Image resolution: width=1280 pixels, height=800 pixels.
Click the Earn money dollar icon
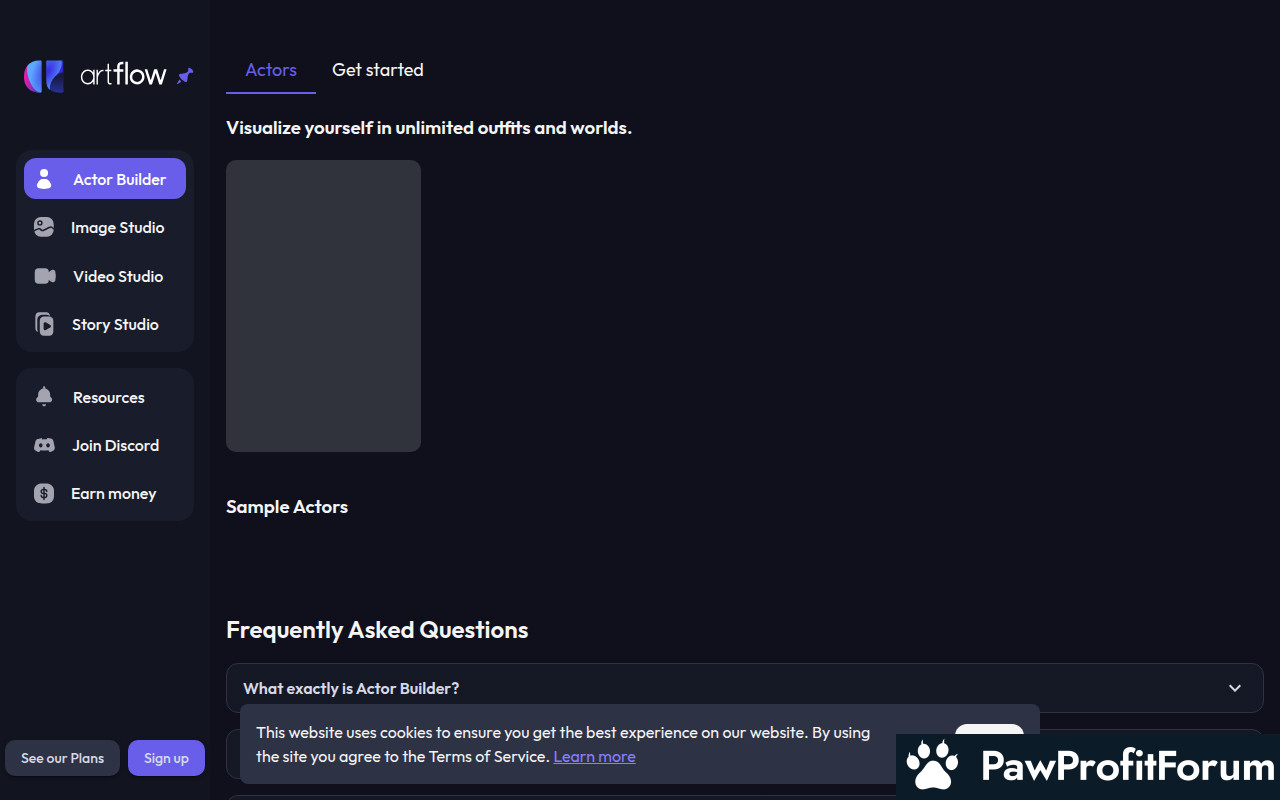coord(44,493)
